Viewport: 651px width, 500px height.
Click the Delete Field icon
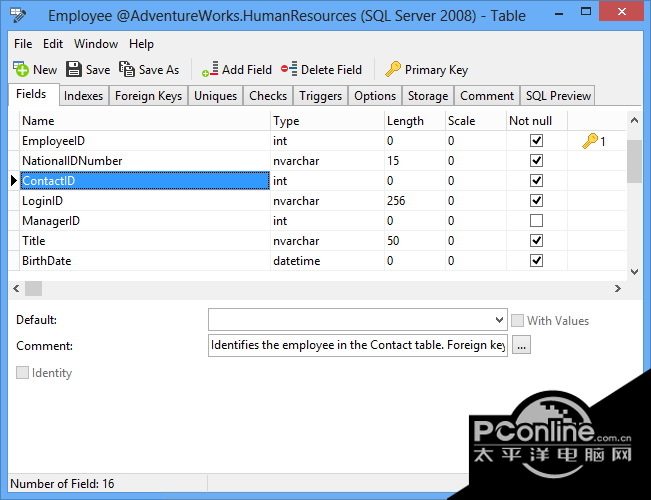pos(289,69)
